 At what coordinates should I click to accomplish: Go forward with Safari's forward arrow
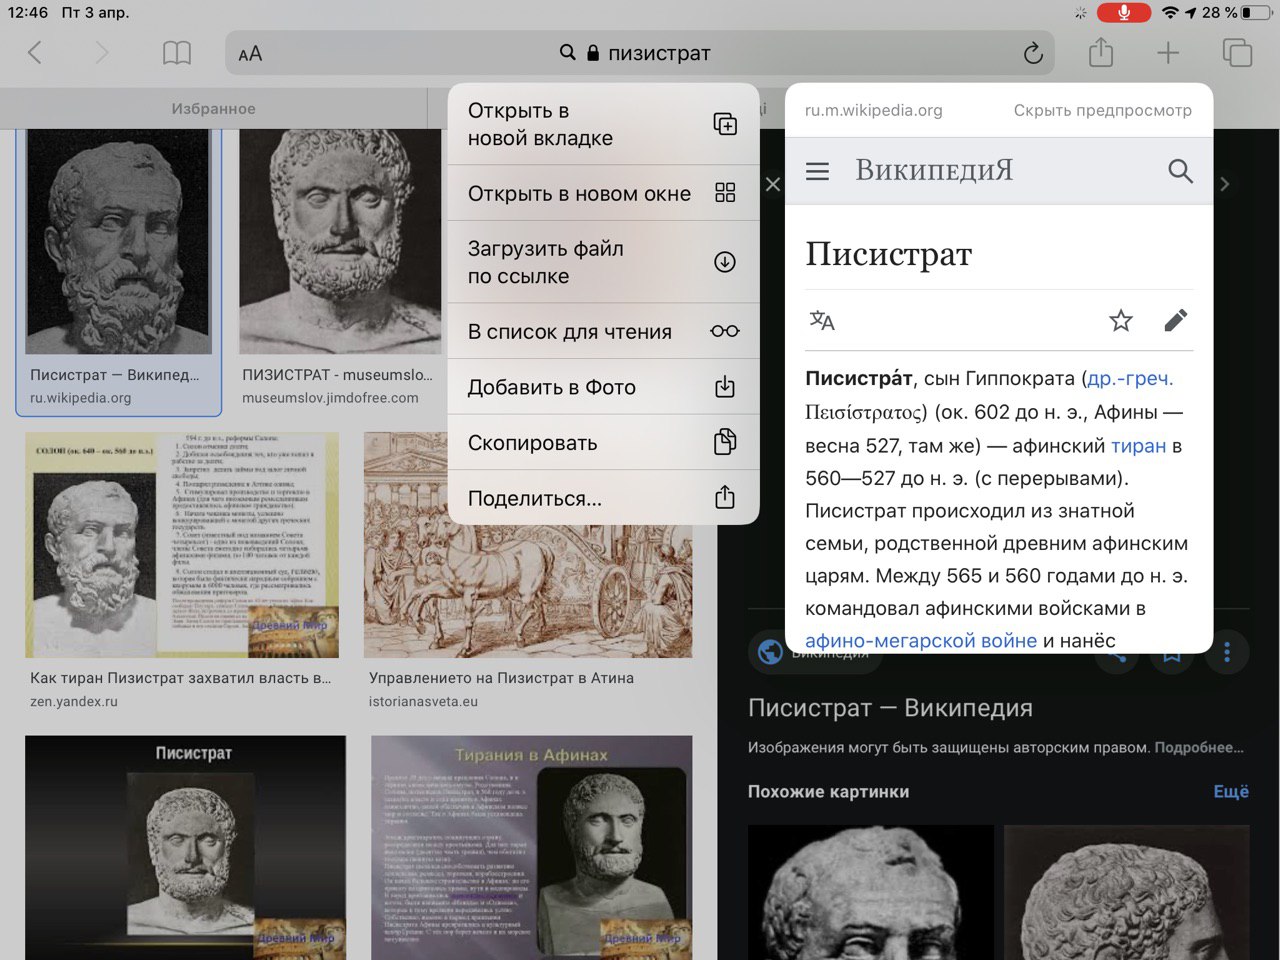coord(101,53)
